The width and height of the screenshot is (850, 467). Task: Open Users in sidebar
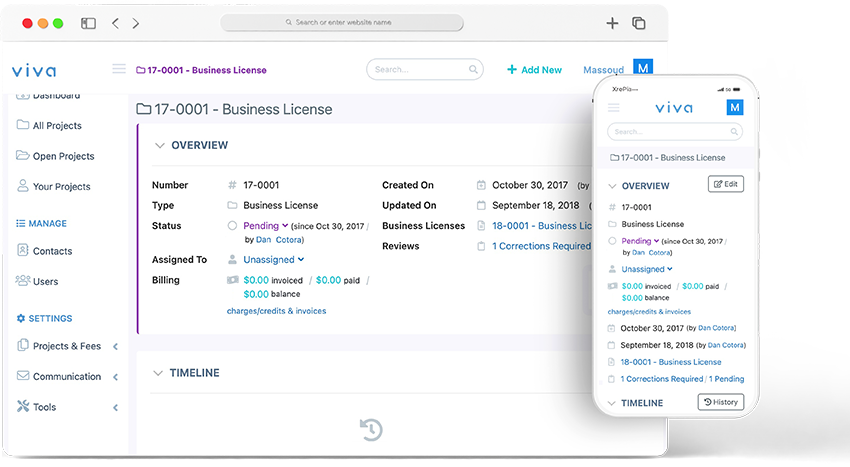coord(45,281)
